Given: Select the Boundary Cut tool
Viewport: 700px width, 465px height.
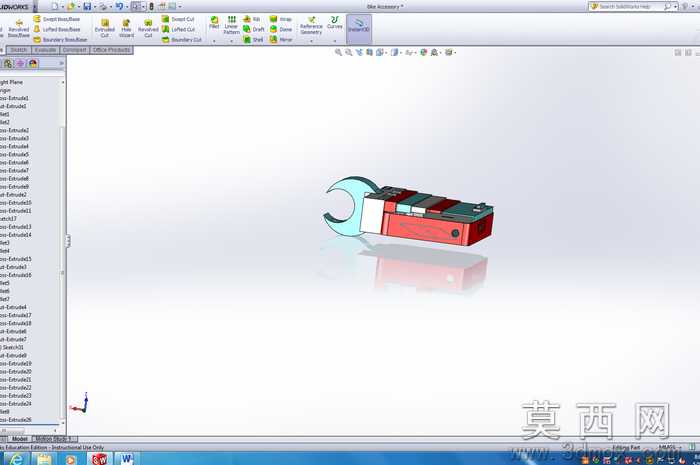Looking at the screenshot, I should pos(181,40).
